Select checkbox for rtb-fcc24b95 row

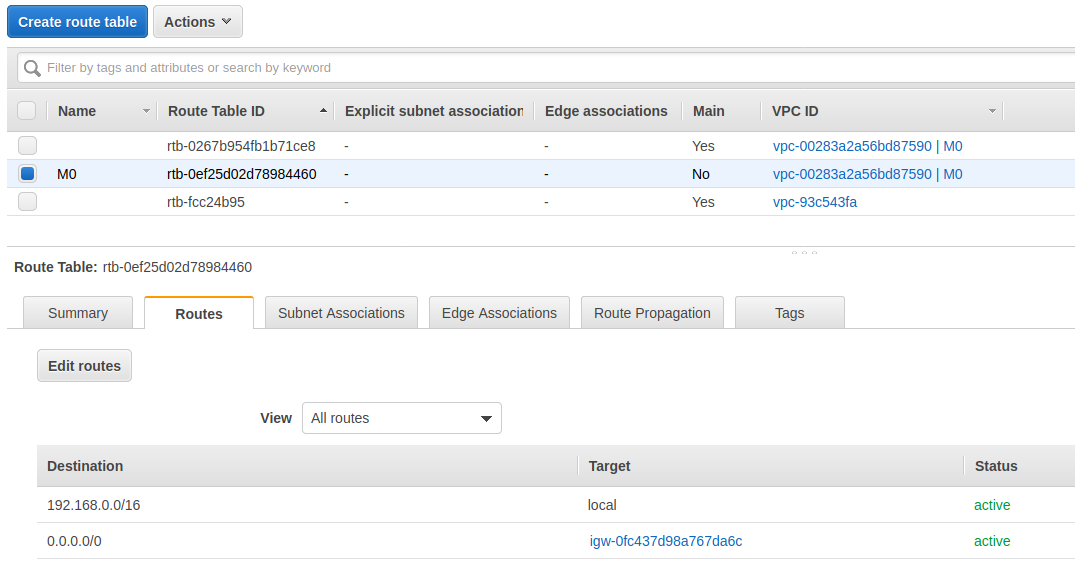point(27,202)
